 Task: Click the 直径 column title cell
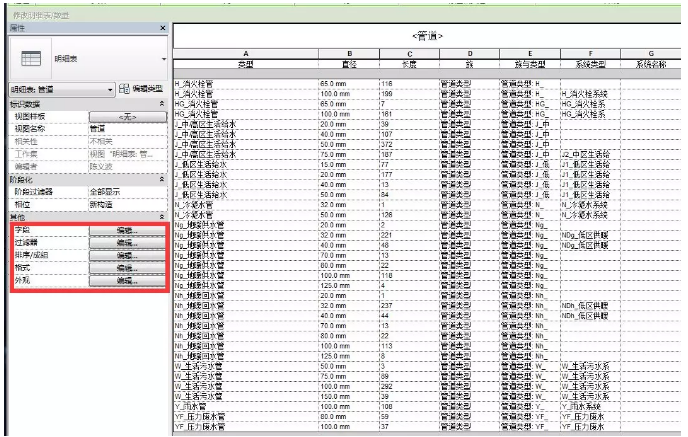point(349,64)
